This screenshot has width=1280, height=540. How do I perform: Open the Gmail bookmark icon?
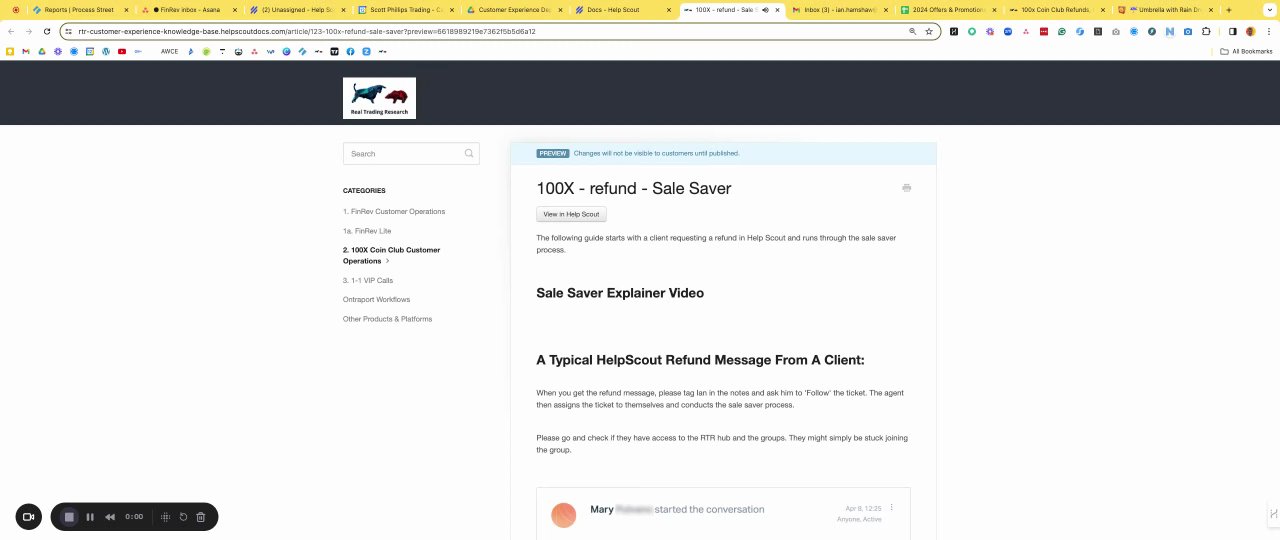coord(26,51)
